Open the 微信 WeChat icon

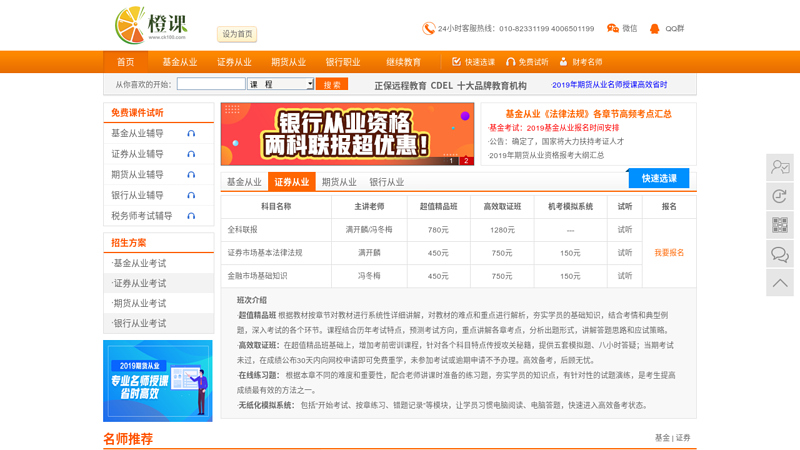point(613,29)
